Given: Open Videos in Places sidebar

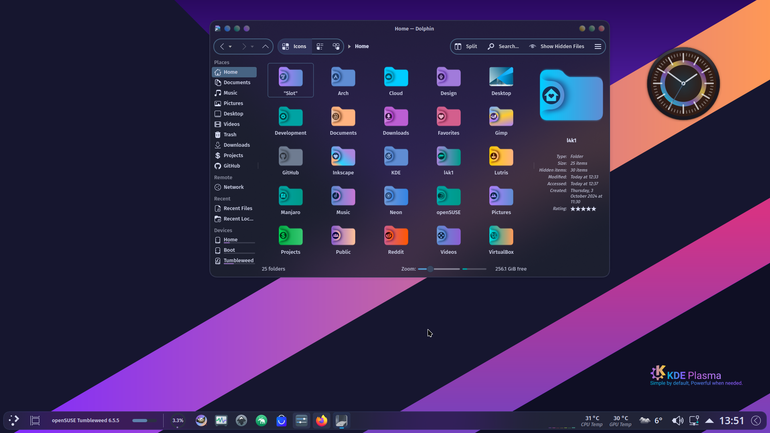Looking at the screenshot, I should point(234,124).
